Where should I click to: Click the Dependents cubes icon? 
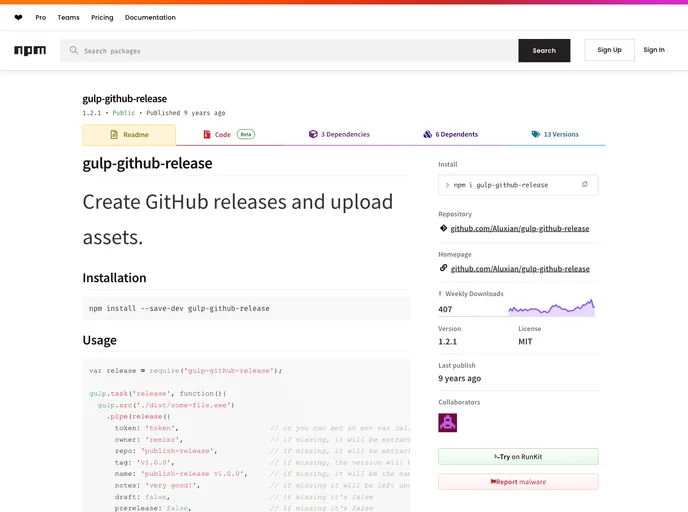(427, 134)
